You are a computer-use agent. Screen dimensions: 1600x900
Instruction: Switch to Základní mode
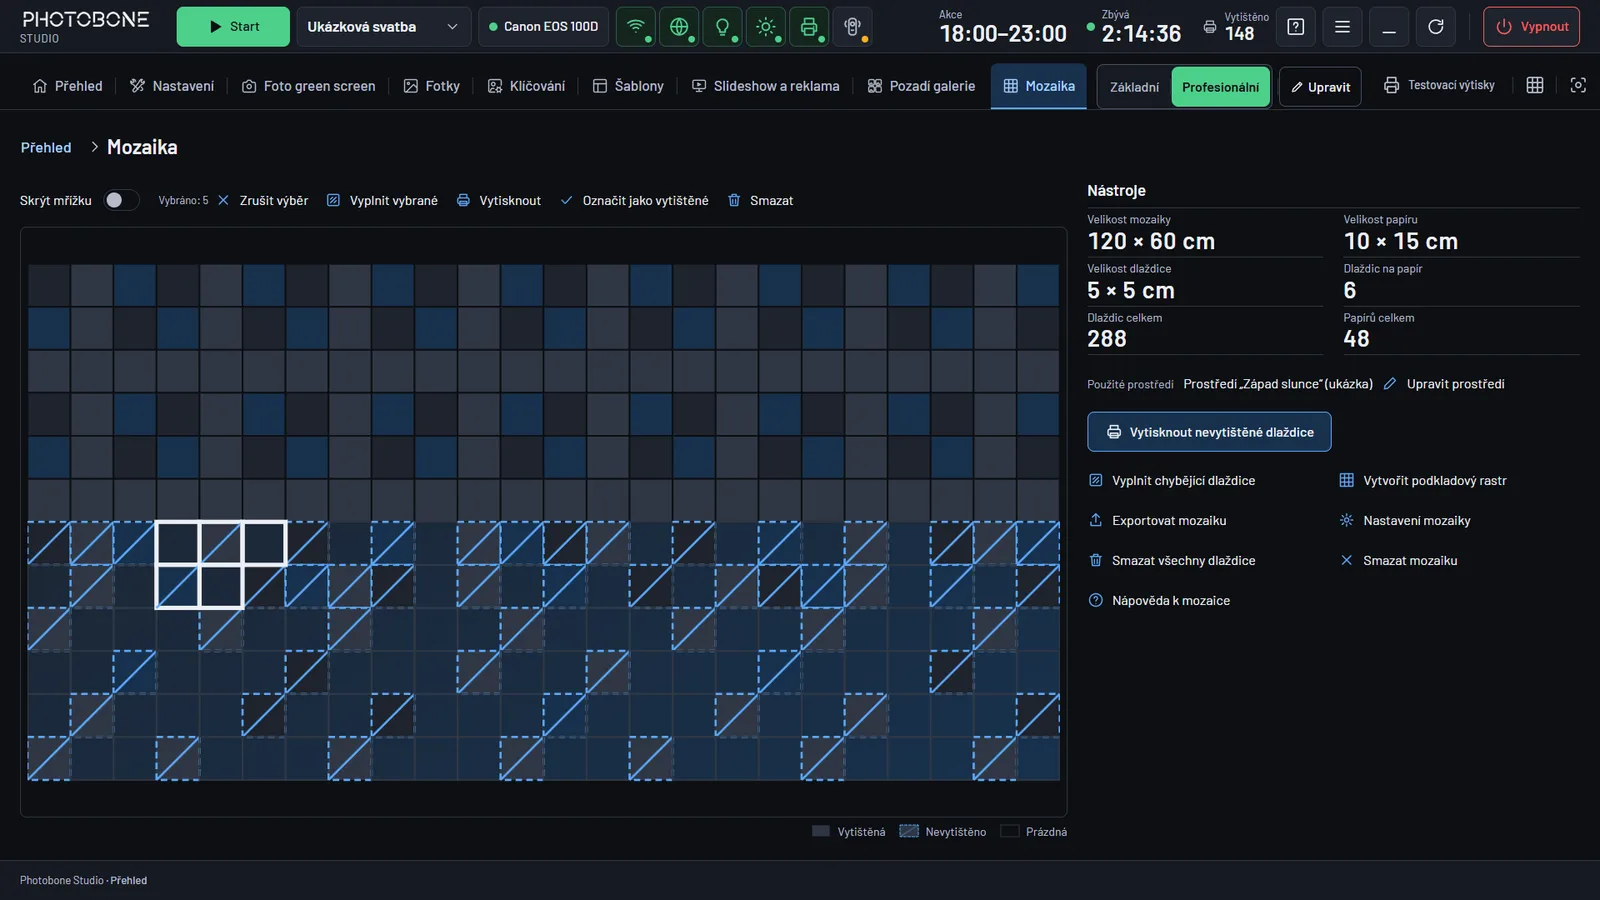[x=1134, y=87]
